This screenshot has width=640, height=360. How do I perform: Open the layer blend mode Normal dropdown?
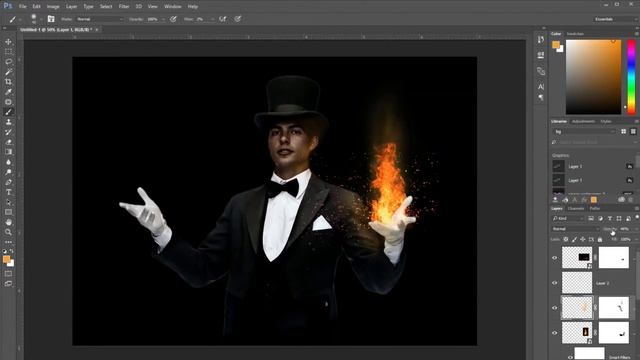[575, 229]
